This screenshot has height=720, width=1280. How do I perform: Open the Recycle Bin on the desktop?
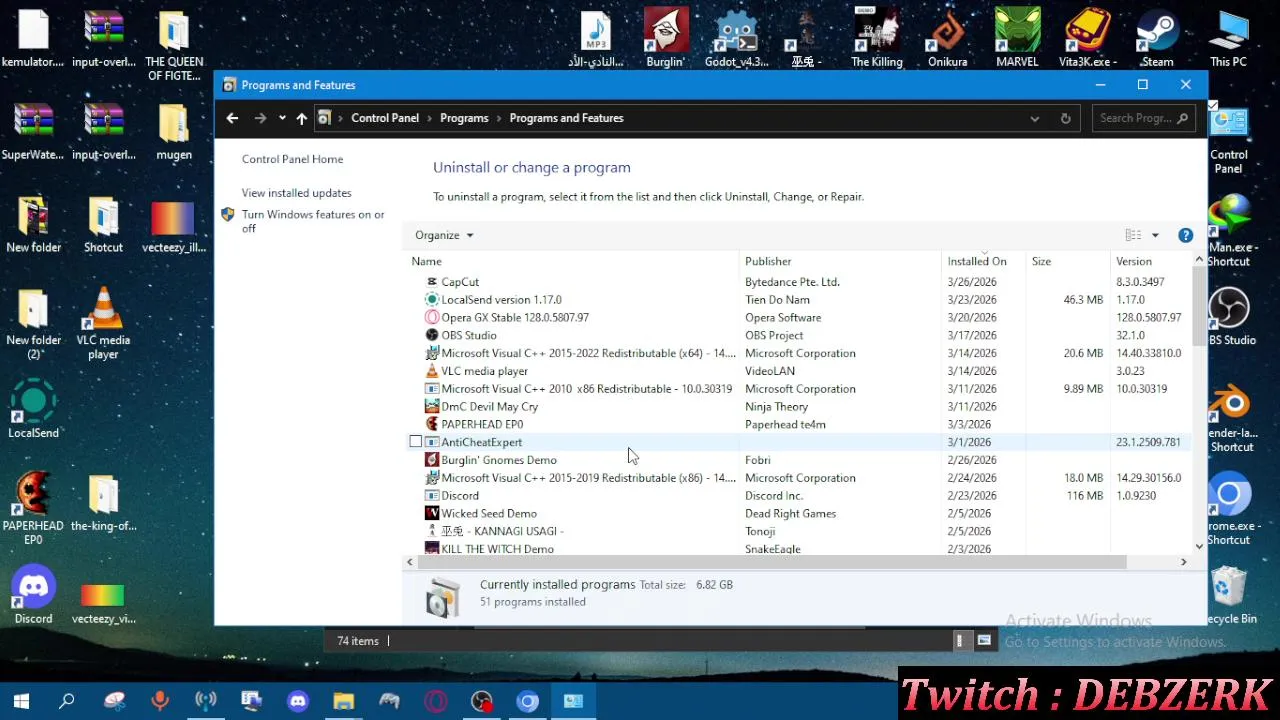click(x=1231, y=596)
